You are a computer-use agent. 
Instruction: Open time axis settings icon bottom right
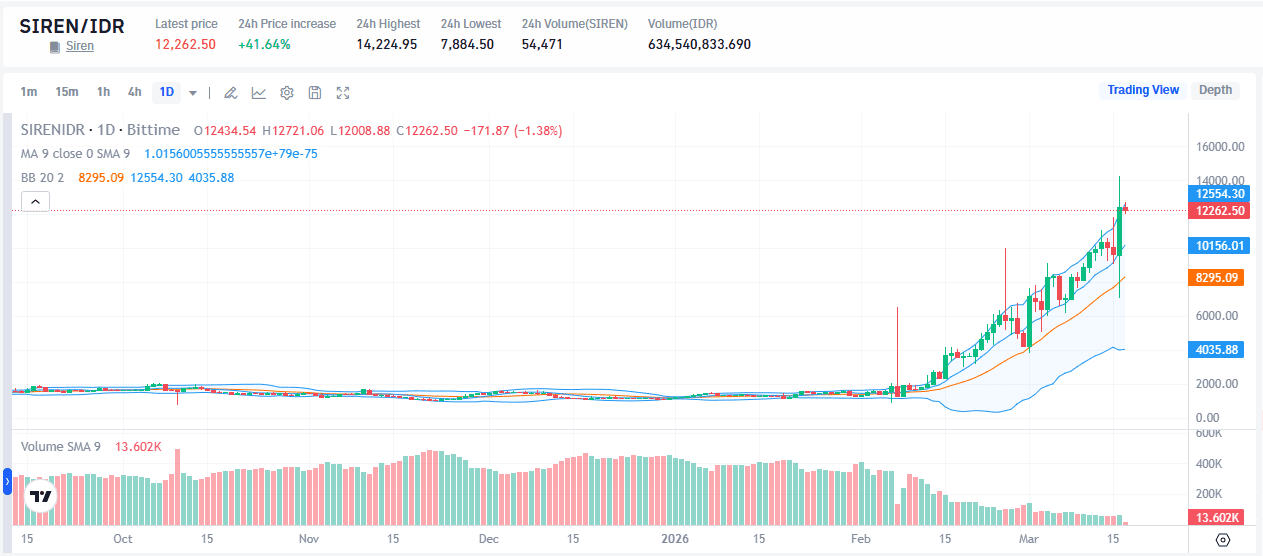point(1223,540)
